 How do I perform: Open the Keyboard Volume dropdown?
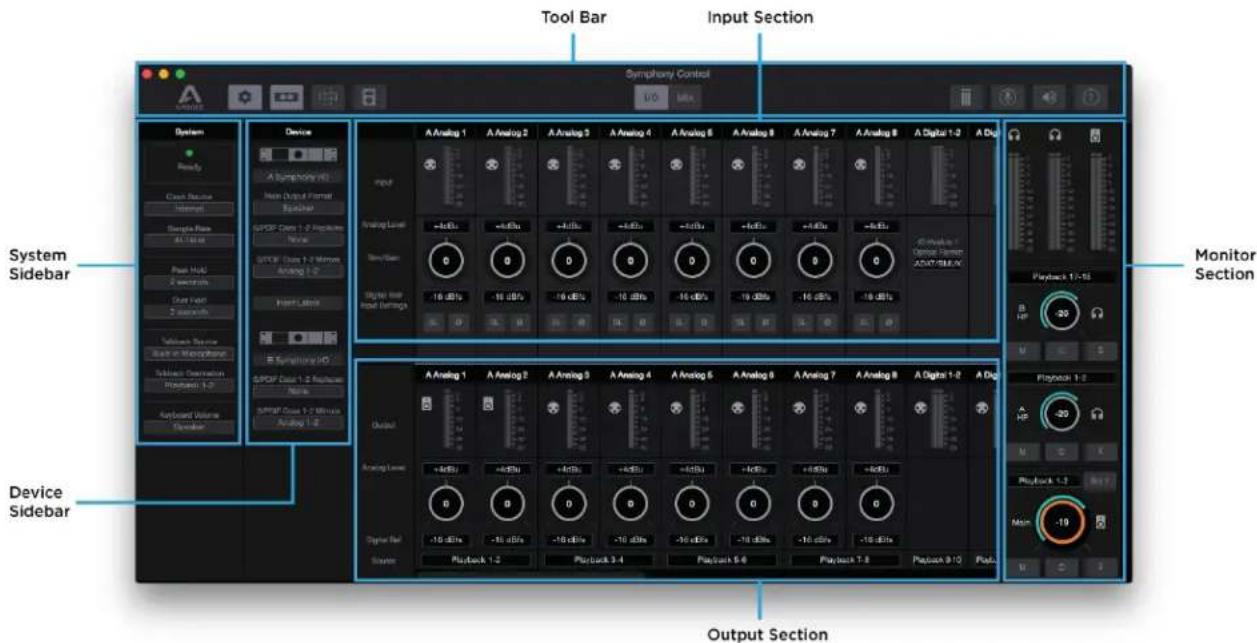(189, 426)
